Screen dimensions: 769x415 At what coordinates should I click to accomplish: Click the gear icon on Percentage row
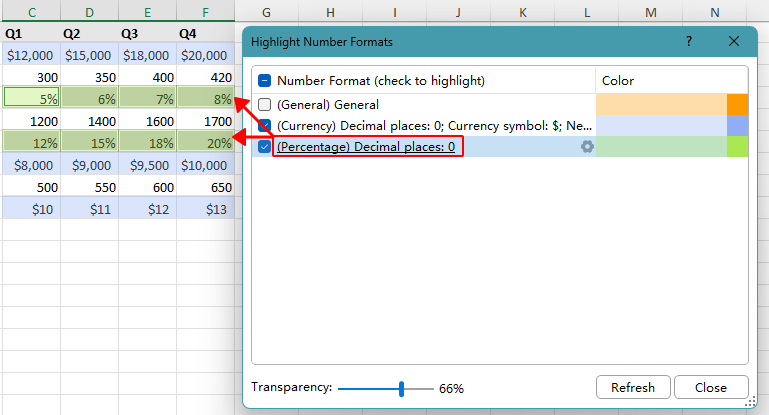tap(587, 147)
